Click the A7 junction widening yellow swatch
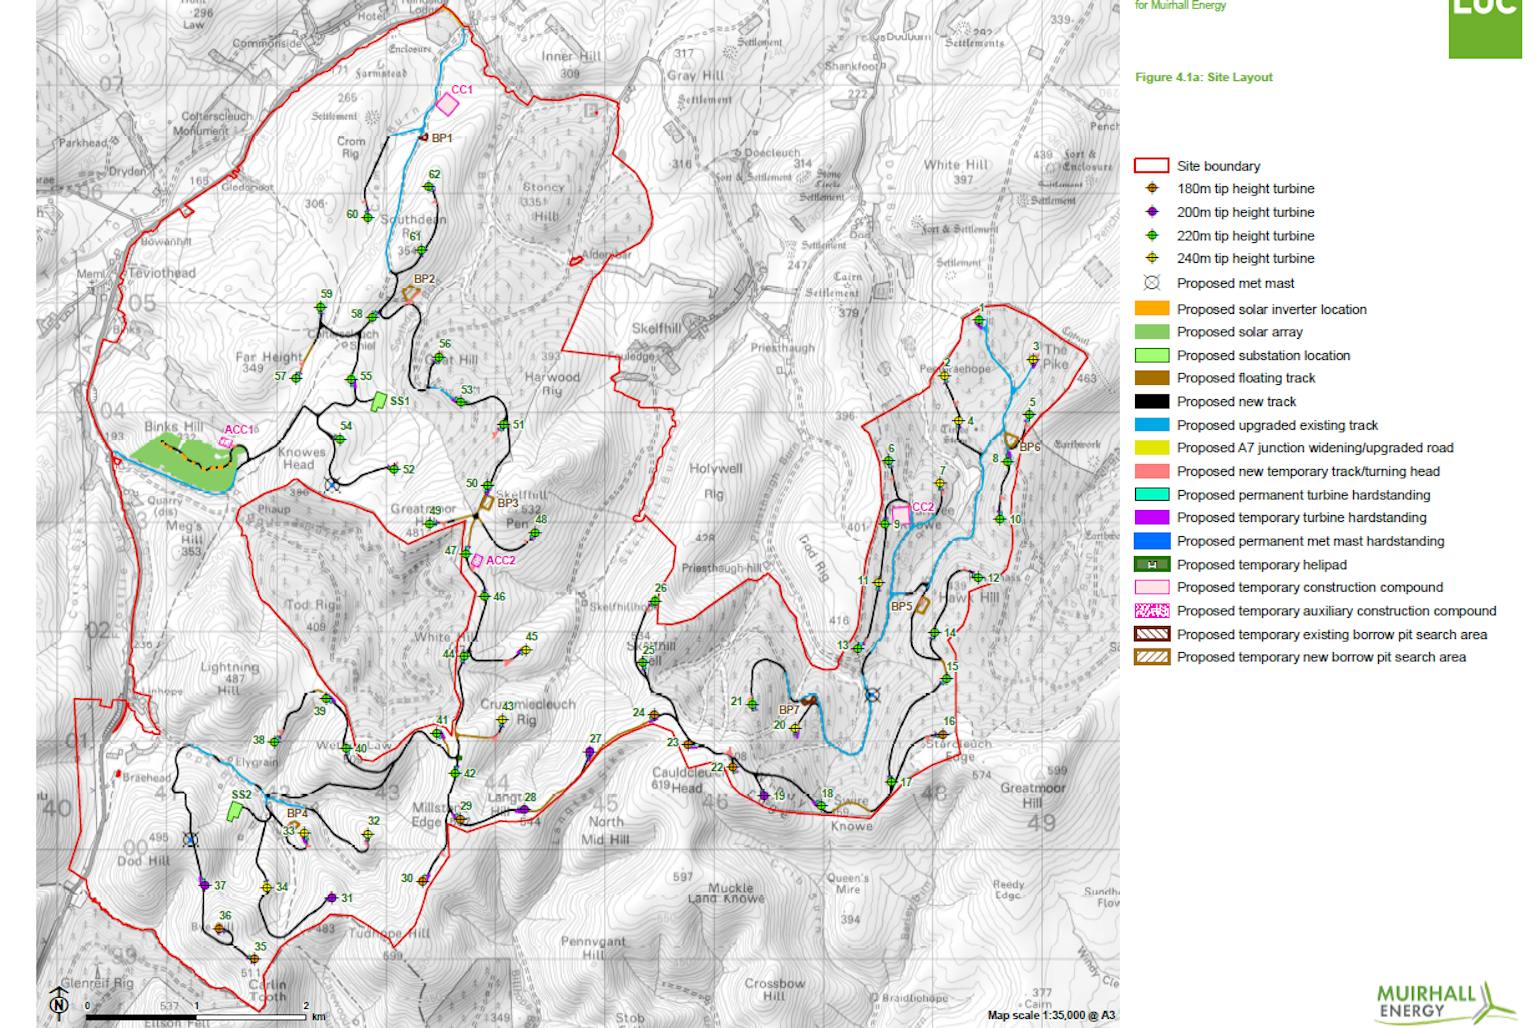Image resolution: width=1536 pixels, height=1028 pixels. click(x=1151, y=448)
